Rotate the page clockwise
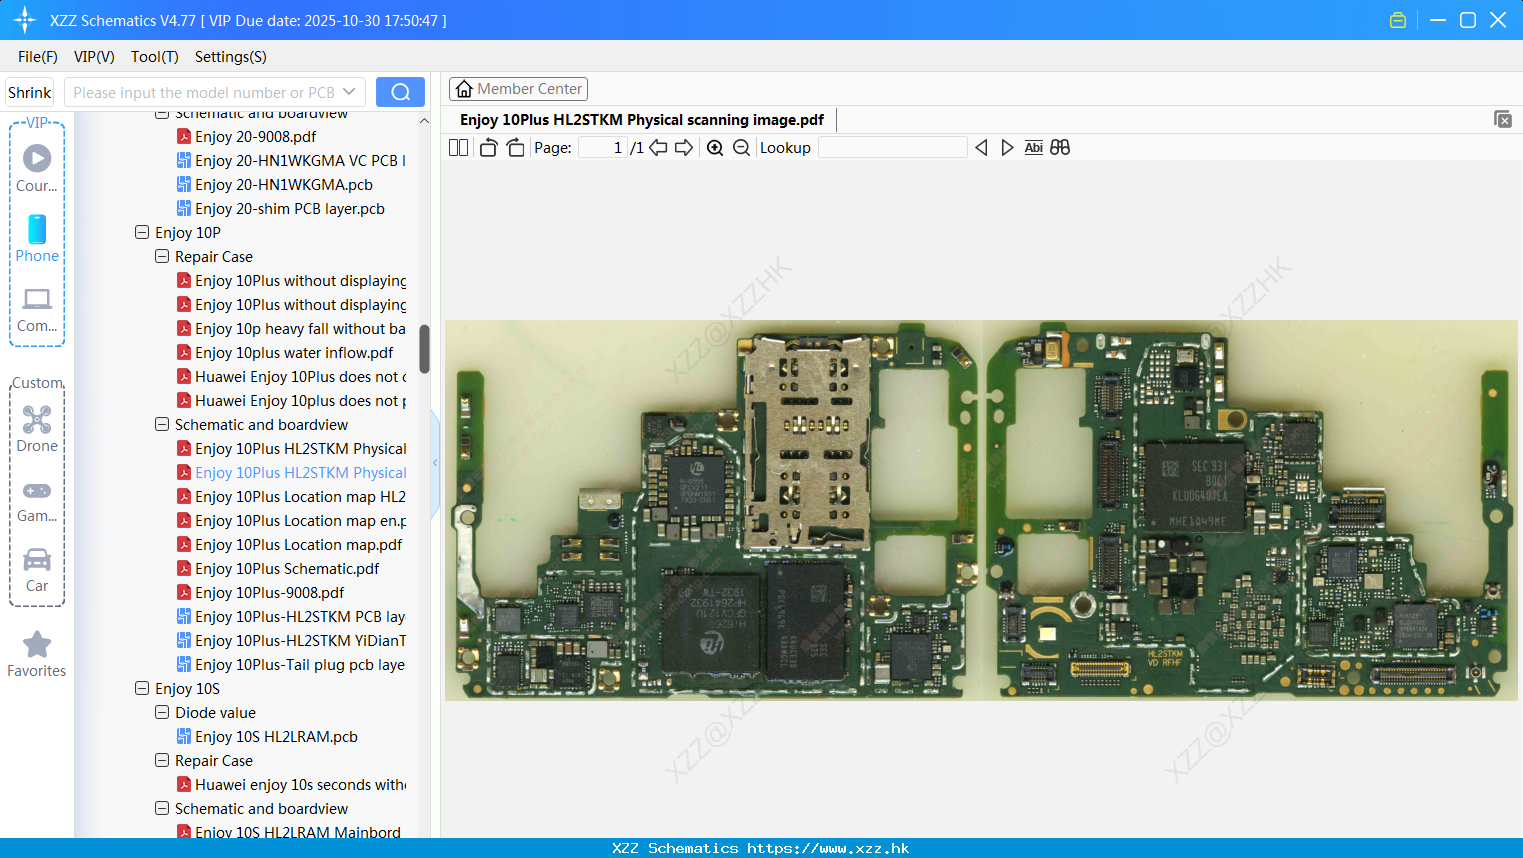This screenshot has height=858, width=1523. [x=515, y=148]
